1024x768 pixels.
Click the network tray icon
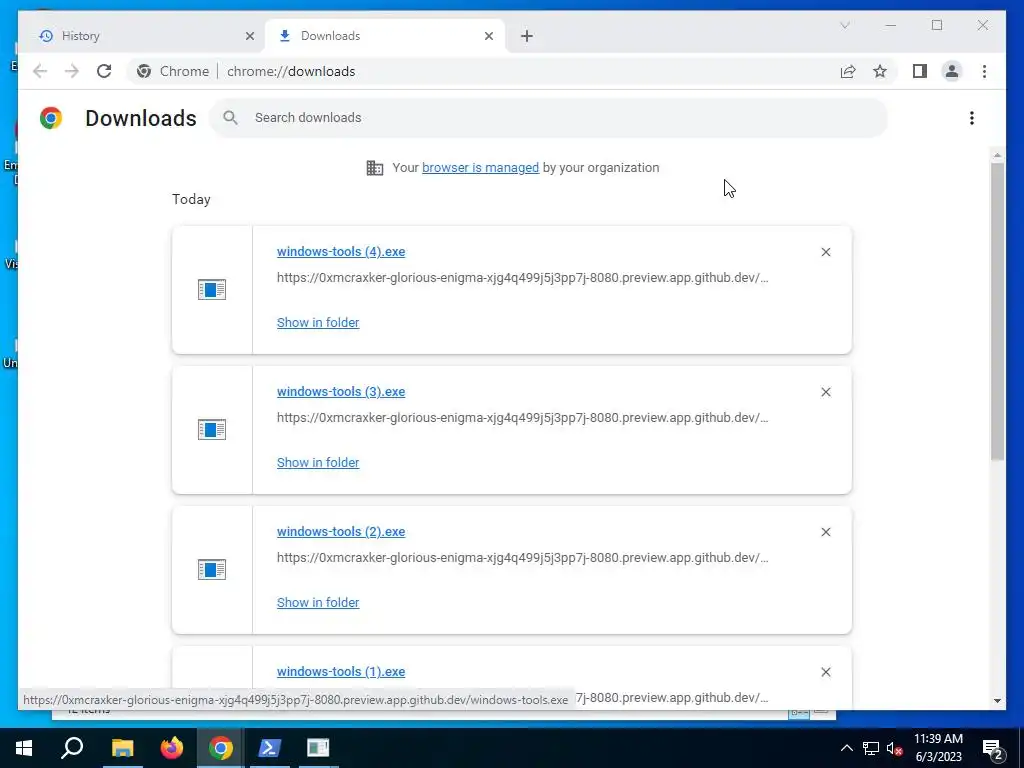coord(871,748)
